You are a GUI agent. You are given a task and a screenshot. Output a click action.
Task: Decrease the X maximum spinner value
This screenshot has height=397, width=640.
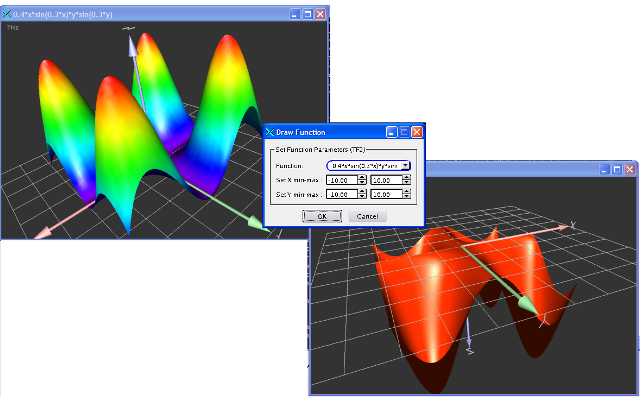click(407, 182)
